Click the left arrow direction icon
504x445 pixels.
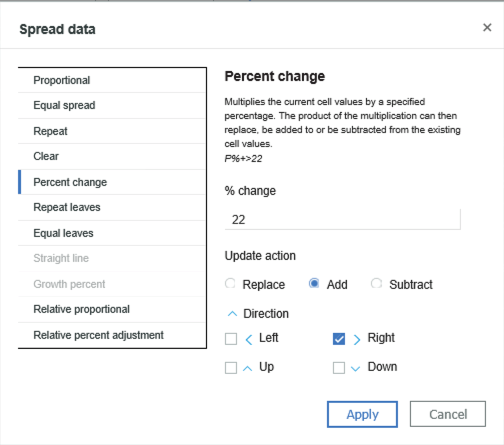pos(249,340)
